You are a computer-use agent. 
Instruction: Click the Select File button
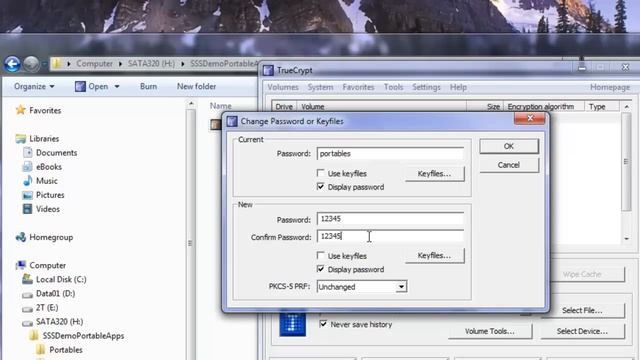[x=582, y=310]
